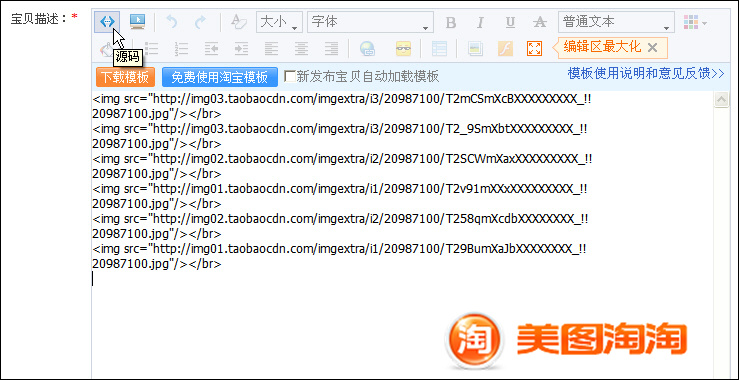739x380 pixels.
Task: Insert Flash media
Action: click(505, 49)
